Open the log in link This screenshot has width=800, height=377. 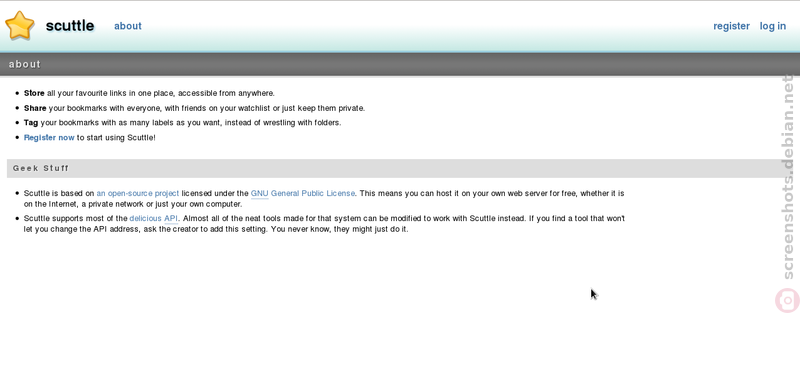[x=772, y=26]
